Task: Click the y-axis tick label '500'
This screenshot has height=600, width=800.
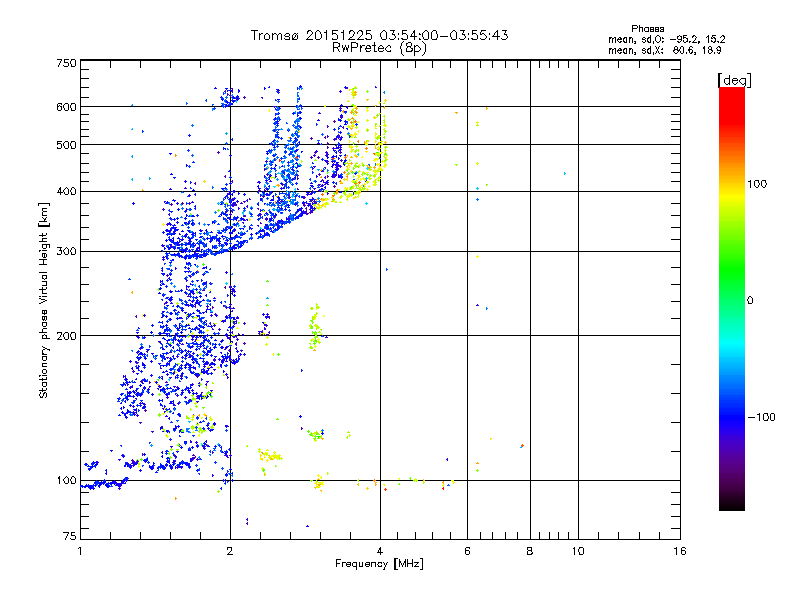Action: [66, 145]
